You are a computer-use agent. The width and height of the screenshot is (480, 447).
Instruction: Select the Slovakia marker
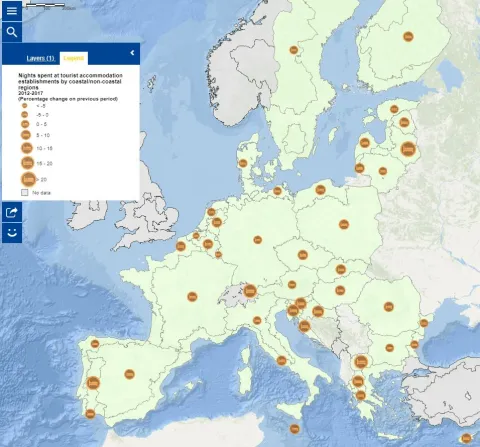point(341,269)
